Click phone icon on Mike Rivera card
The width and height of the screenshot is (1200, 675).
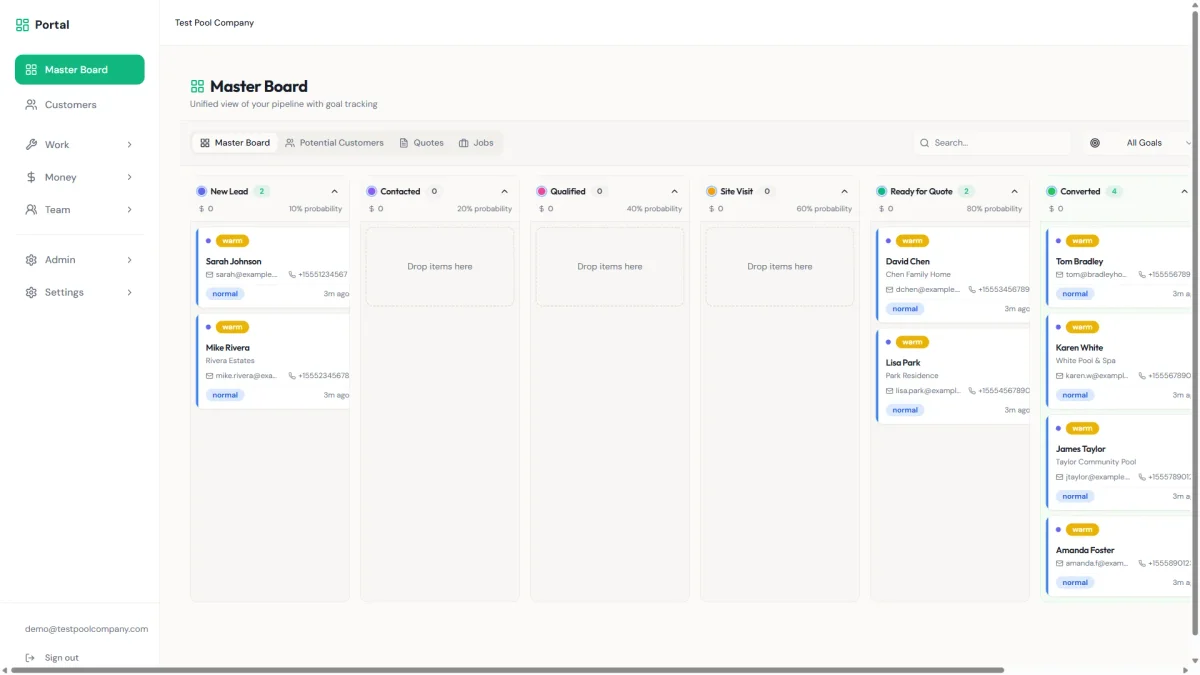point(293,376)
